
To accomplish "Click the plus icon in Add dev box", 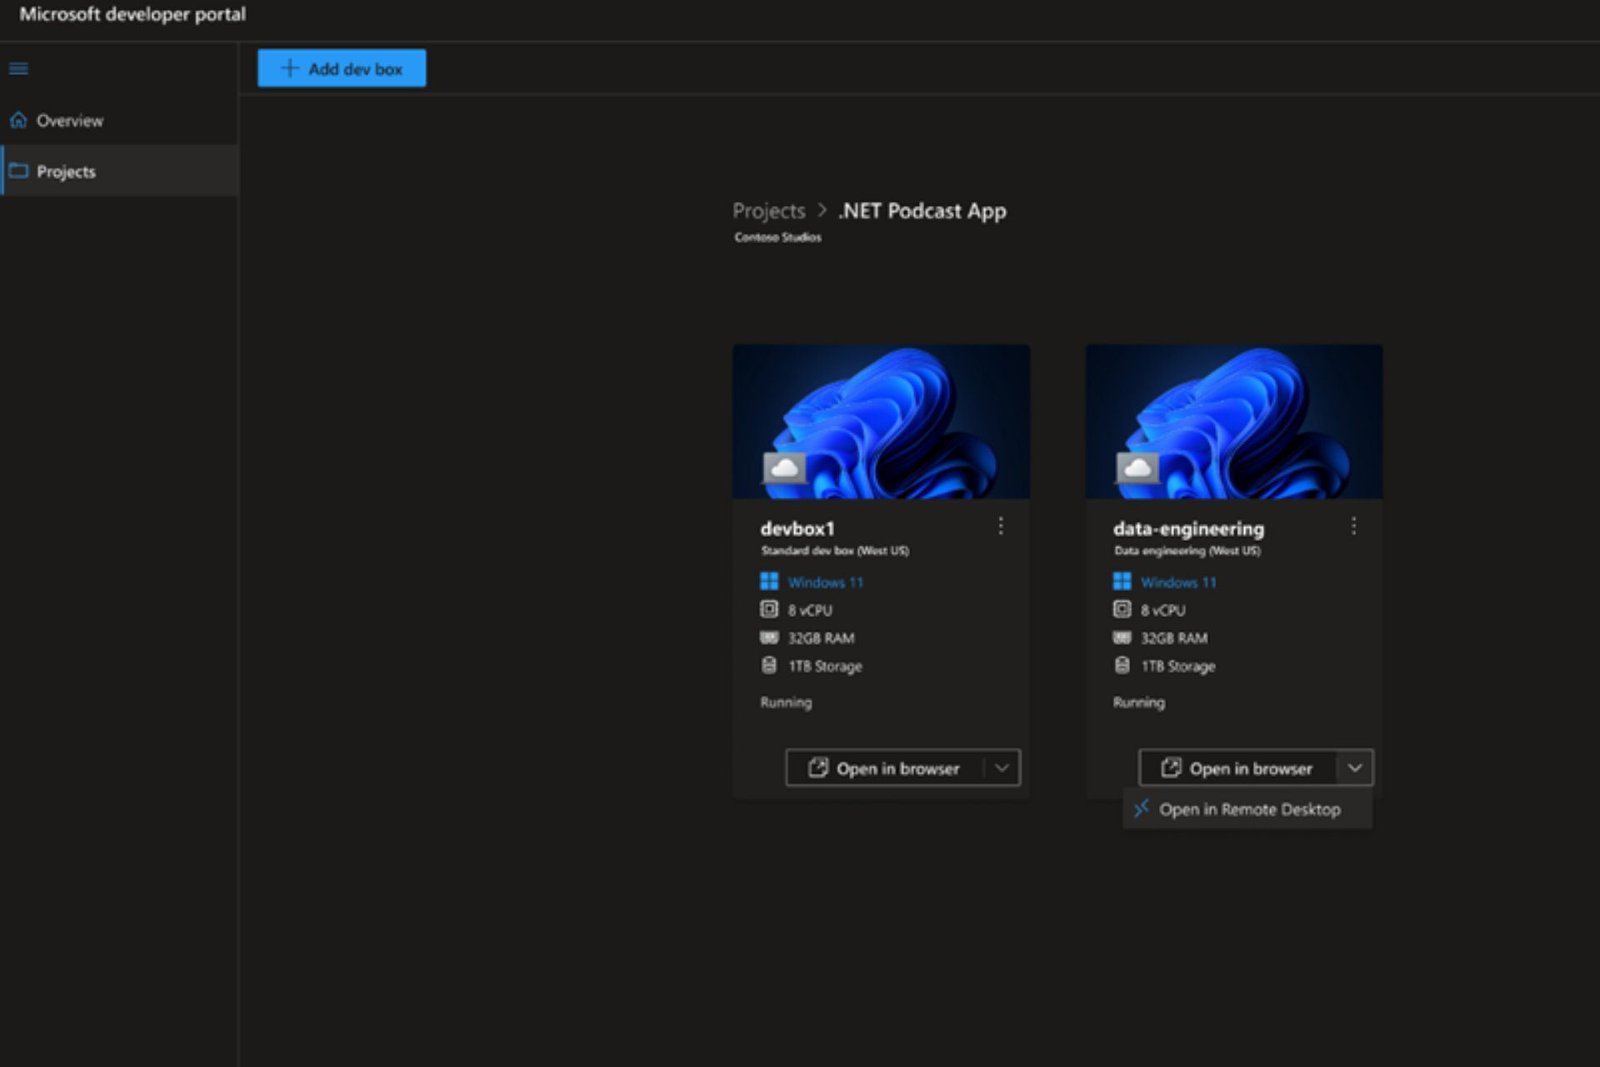I will [x=290, y=68].
